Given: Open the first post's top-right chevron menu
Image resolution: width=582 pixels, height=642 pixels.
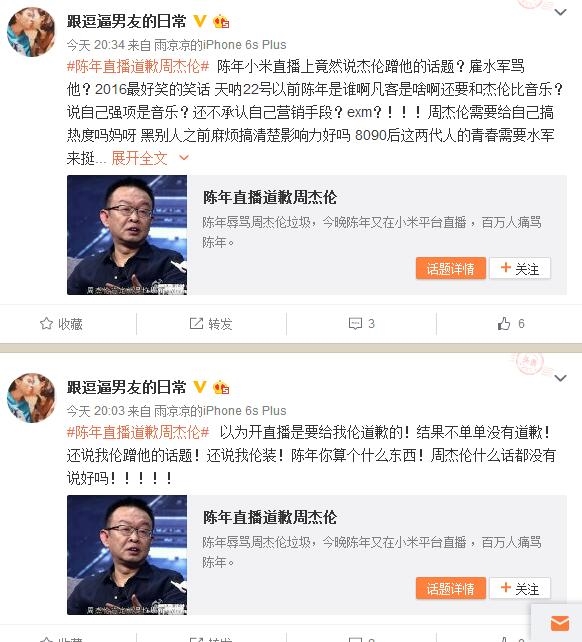Looking at the screenshot, I should pyautogui.click(x=560, y=12).
